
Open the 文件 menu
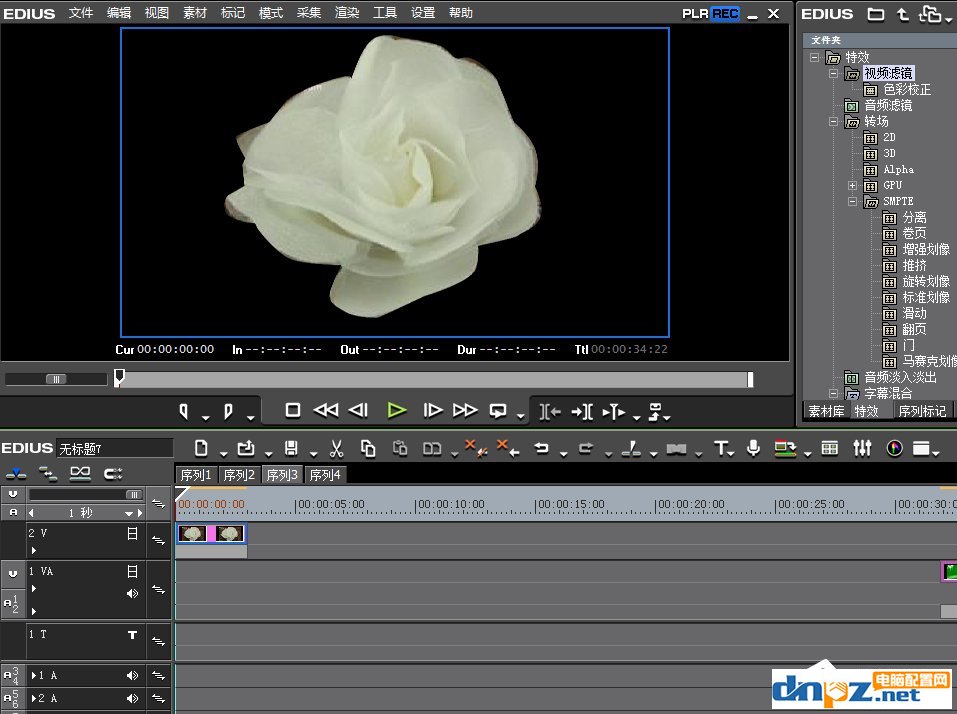coord(81,13)
